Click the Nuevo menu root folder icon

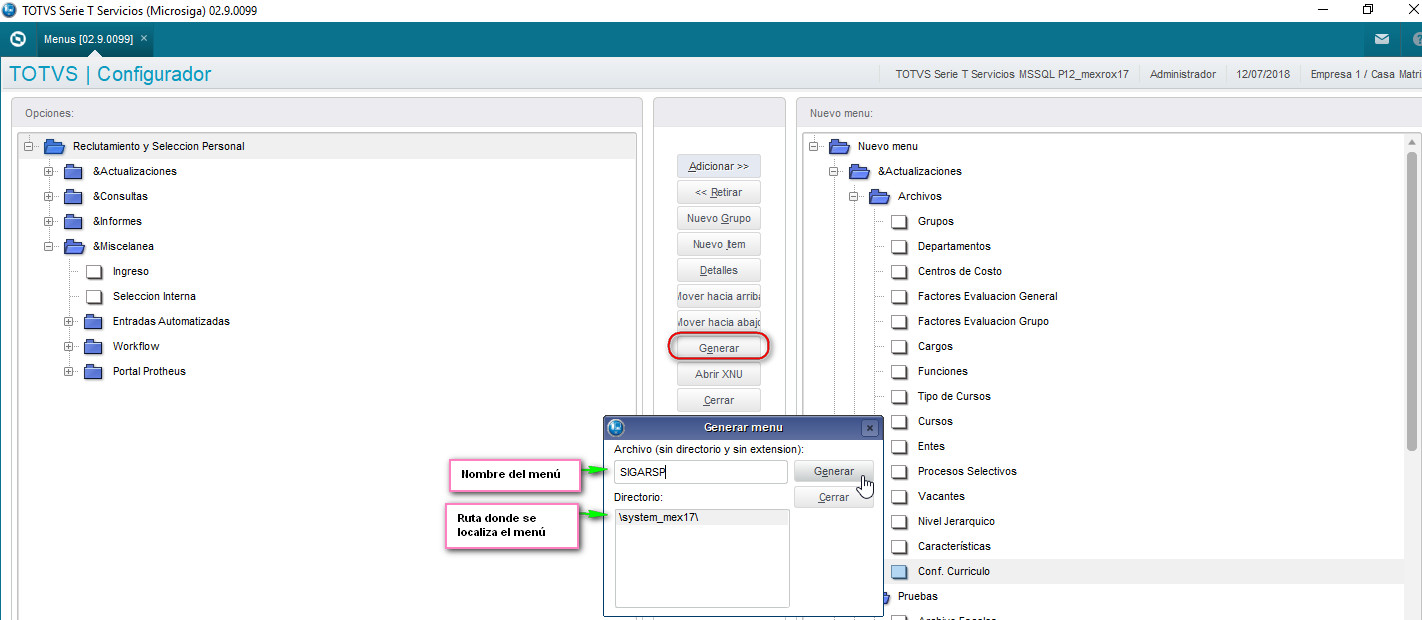[840, 146]
